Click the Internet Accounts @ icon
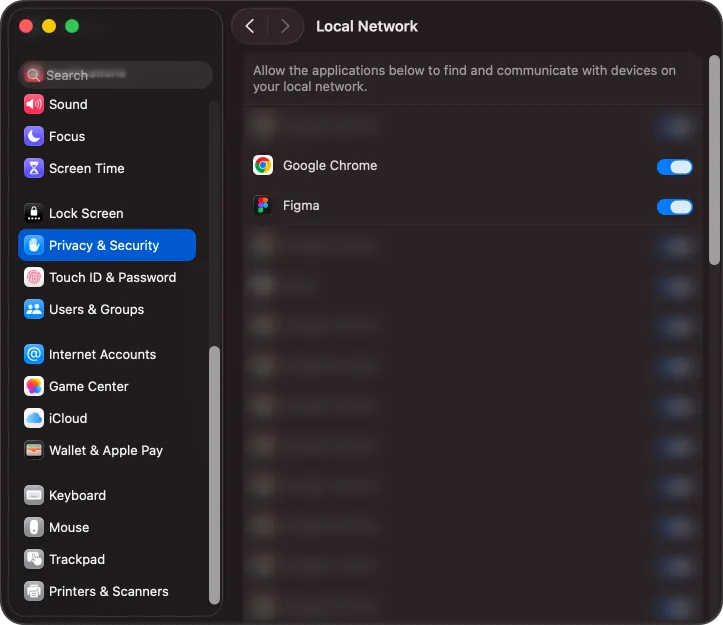 (x=34, y=354)
